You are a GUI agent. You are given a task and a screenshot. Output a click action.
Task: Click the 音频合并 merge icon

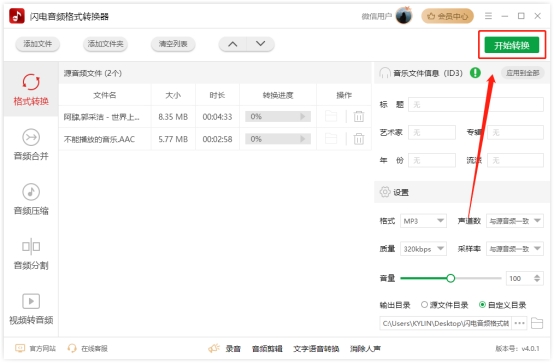coord(31,137)
